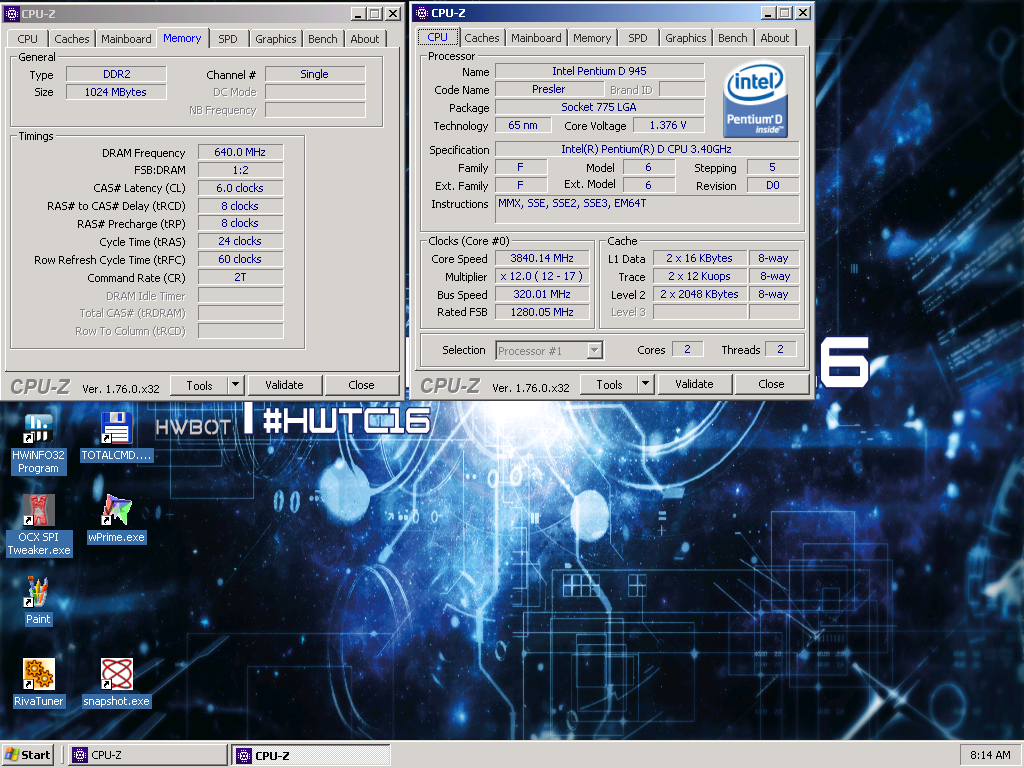Click the 640.0 MHz DRAM frequency value
This screenshot has height=768, width=1024.
240,152
